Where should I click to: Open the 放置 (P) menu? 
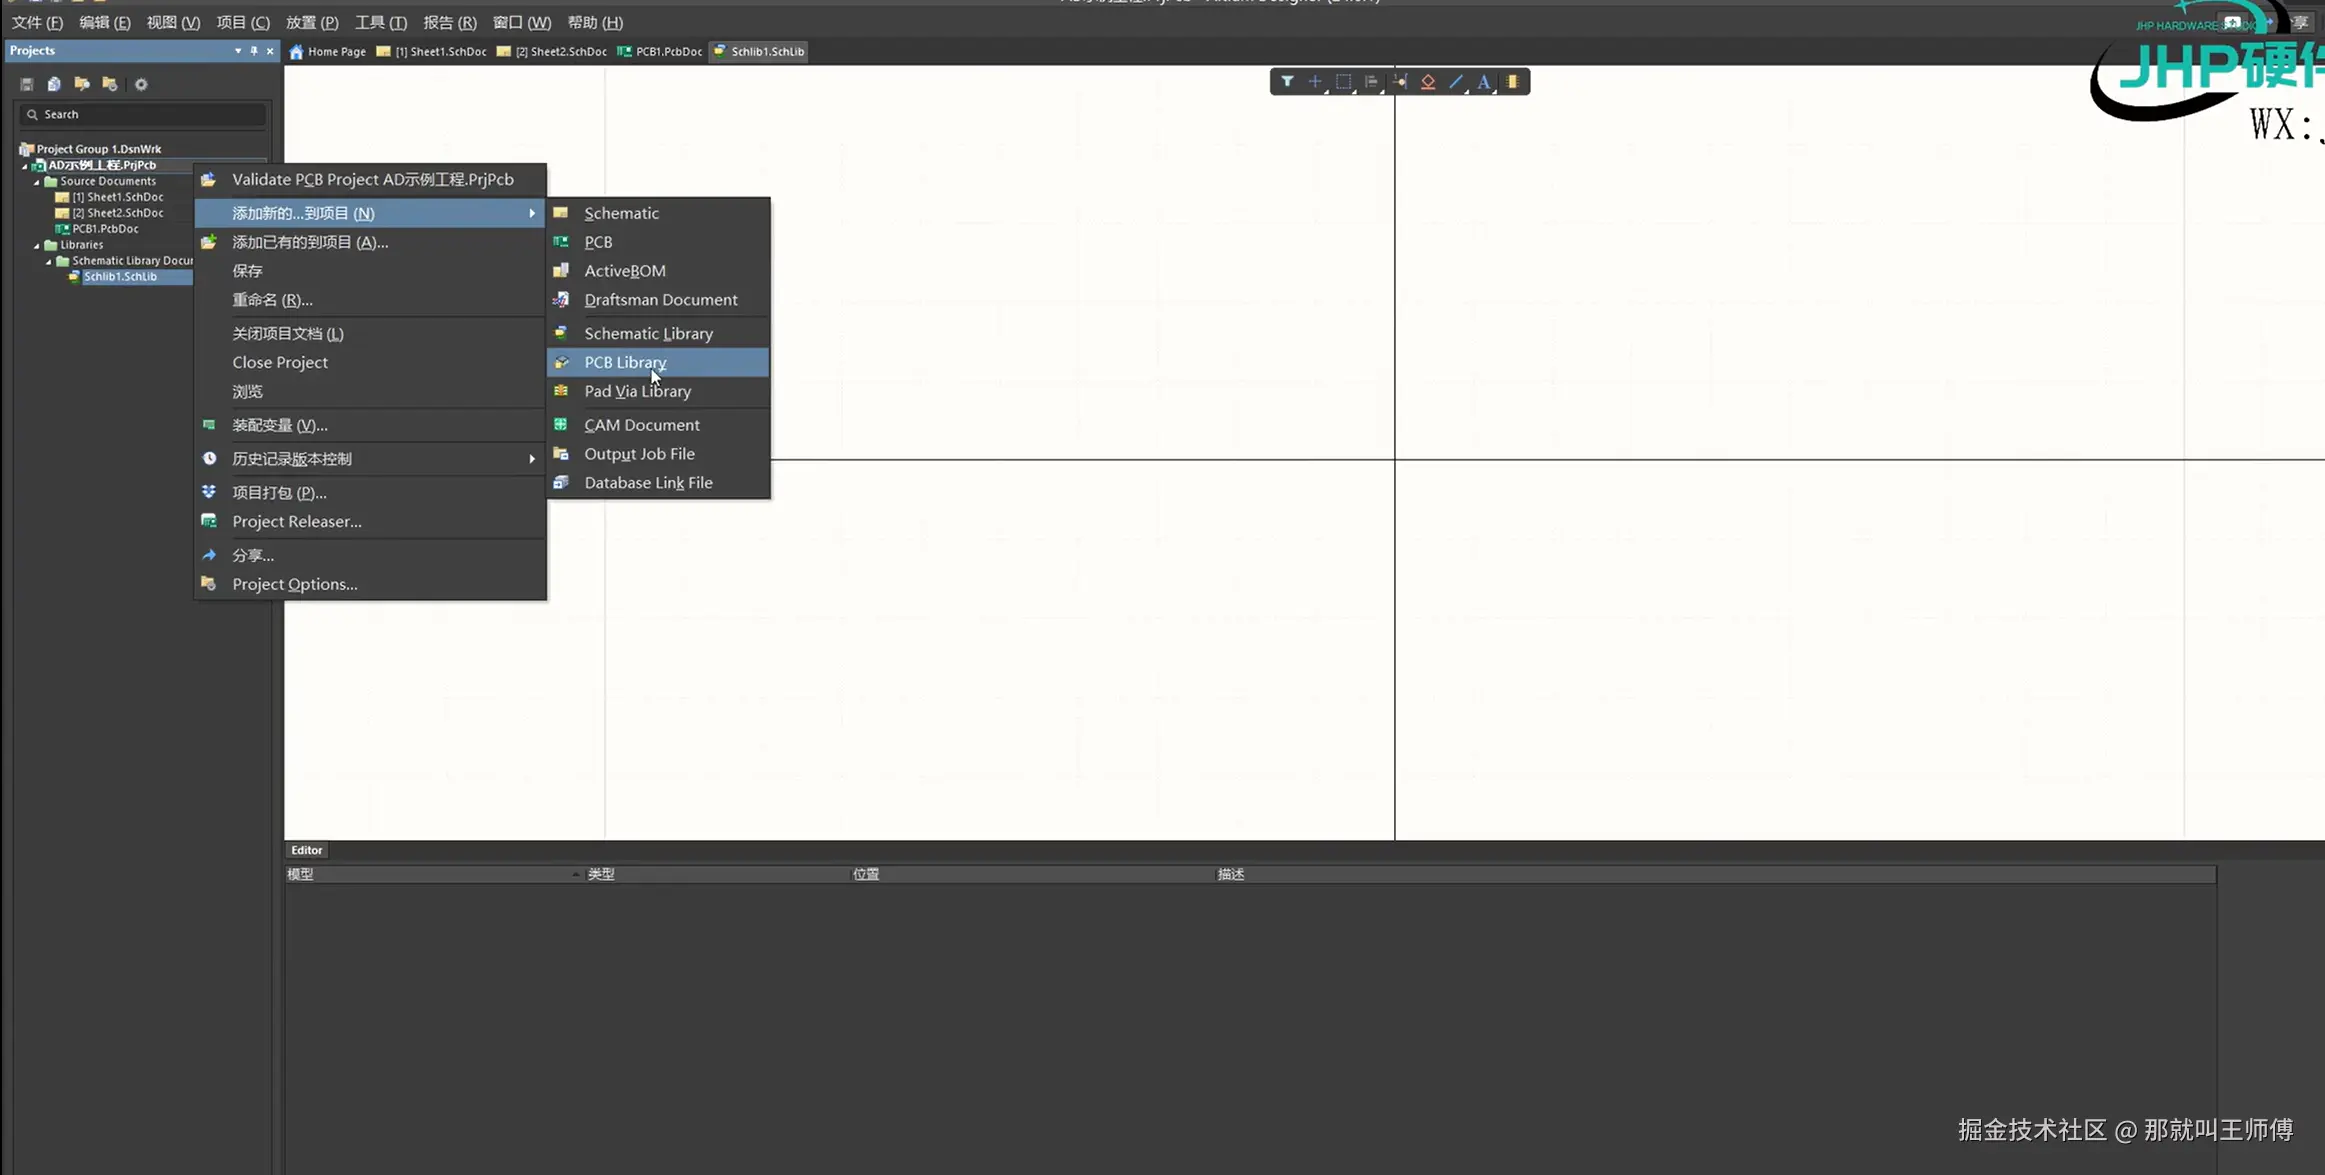[312, 22]
